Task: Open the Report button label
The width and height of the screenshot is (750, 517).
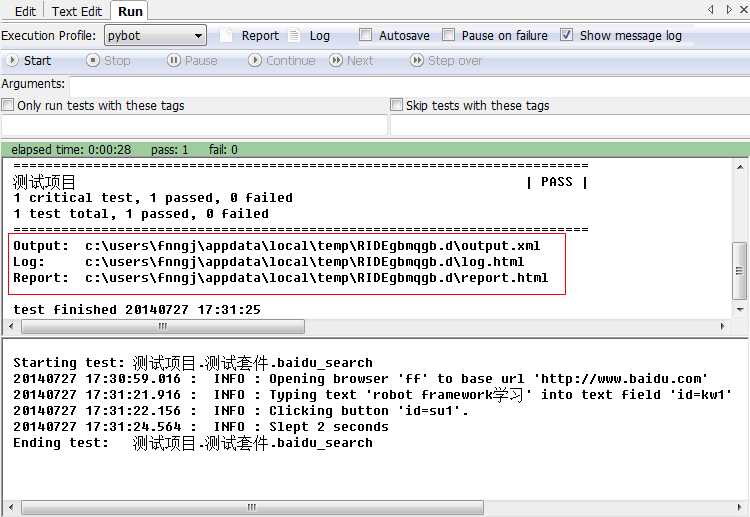Action: click(x=260, y=36)
